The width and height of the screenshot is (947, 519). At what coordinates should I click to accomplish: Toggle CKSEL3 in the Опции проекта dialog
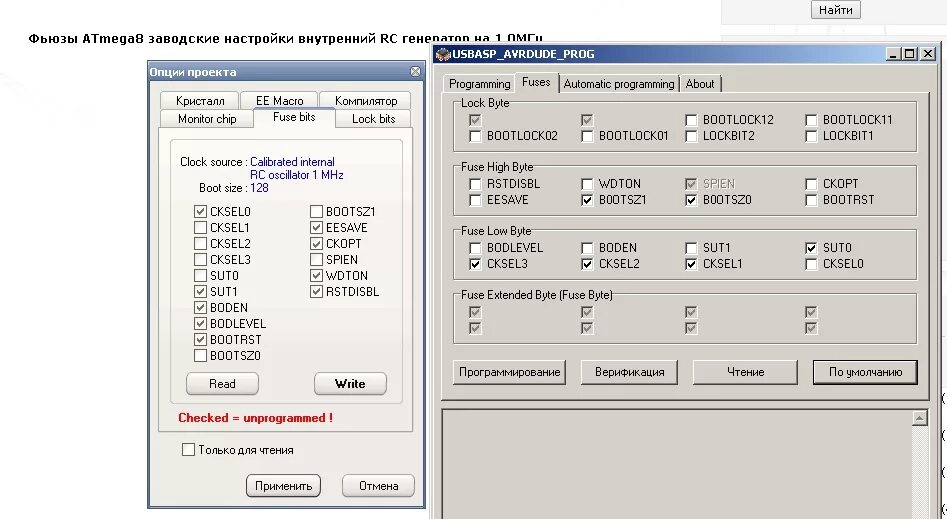click(x=201, y=260)
